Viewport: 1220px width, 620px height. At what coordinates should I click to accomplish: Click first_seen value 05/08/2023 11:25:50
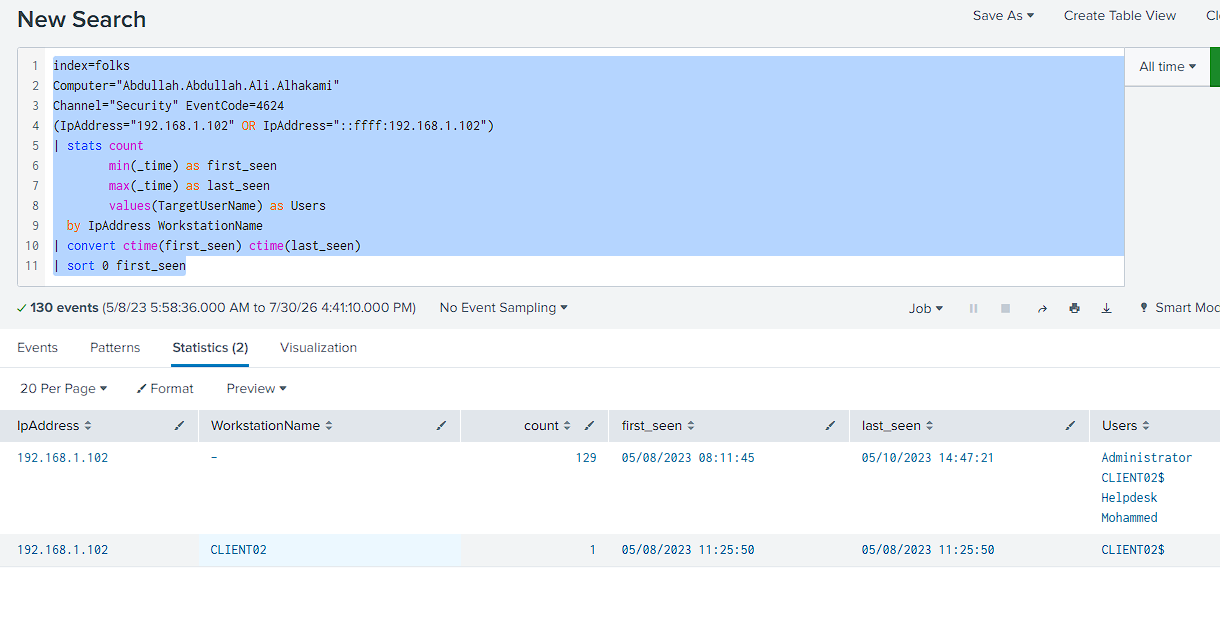click(688, 550)
